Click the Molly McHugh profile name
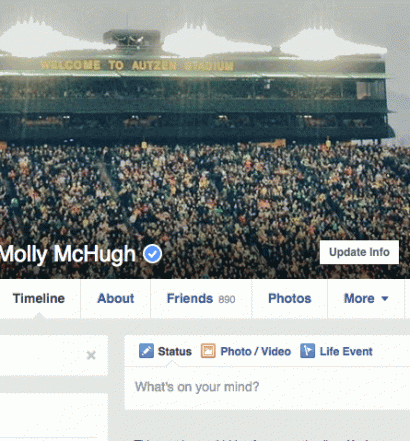The height and width of the screenshot is (441, 410). [68, 254]
